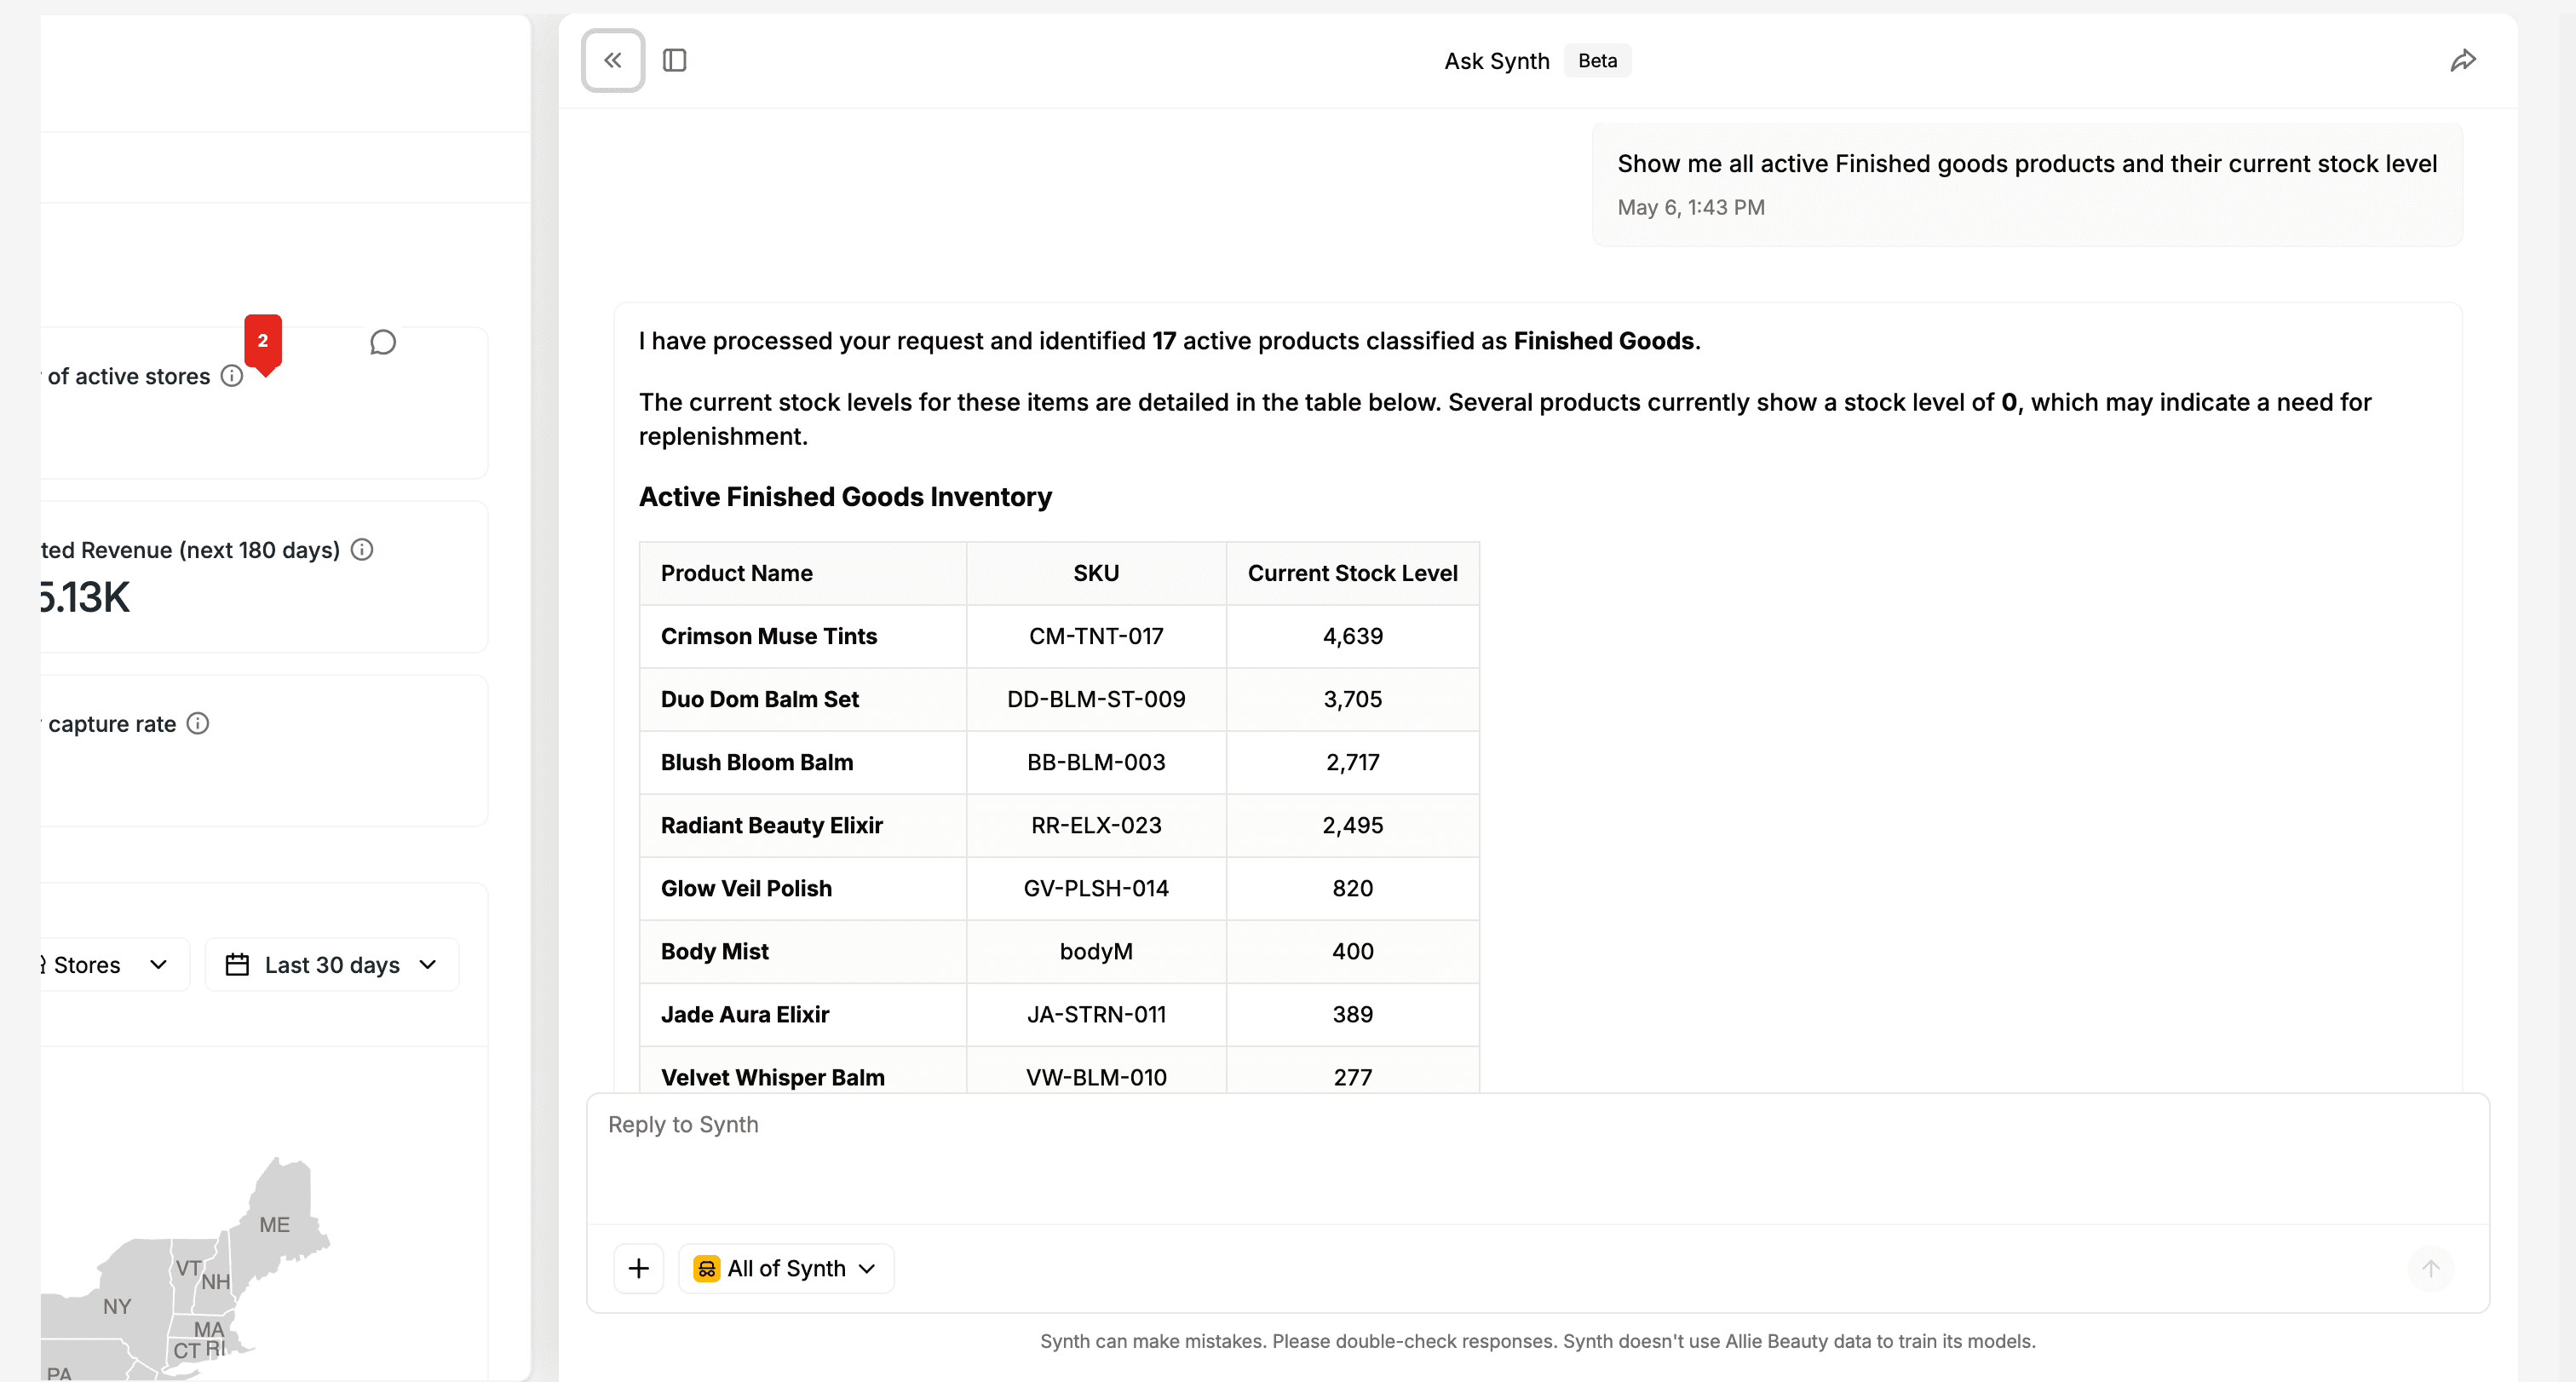Toggle the sidebar layout icon
Image resolution: width=2576 pixels, height=1382 pixels.
click(675, 61)
